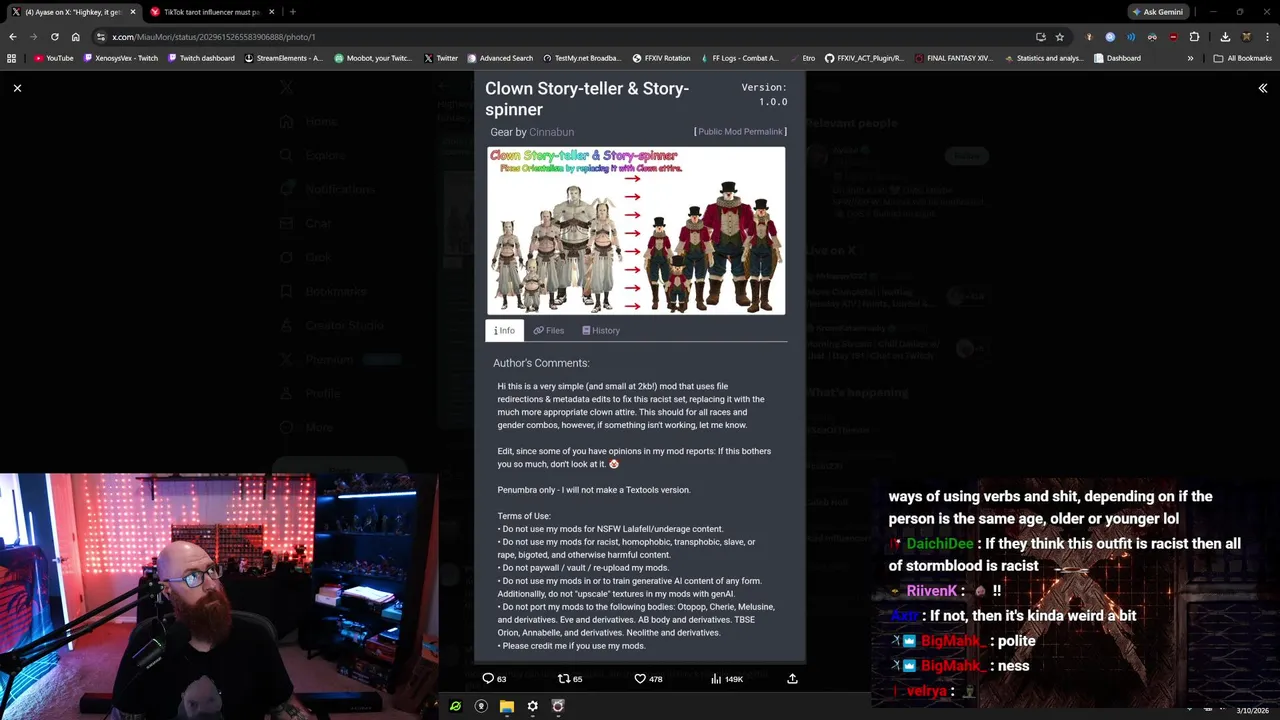
Task: Open the Dashboard bookmark
Action: 1117,58
